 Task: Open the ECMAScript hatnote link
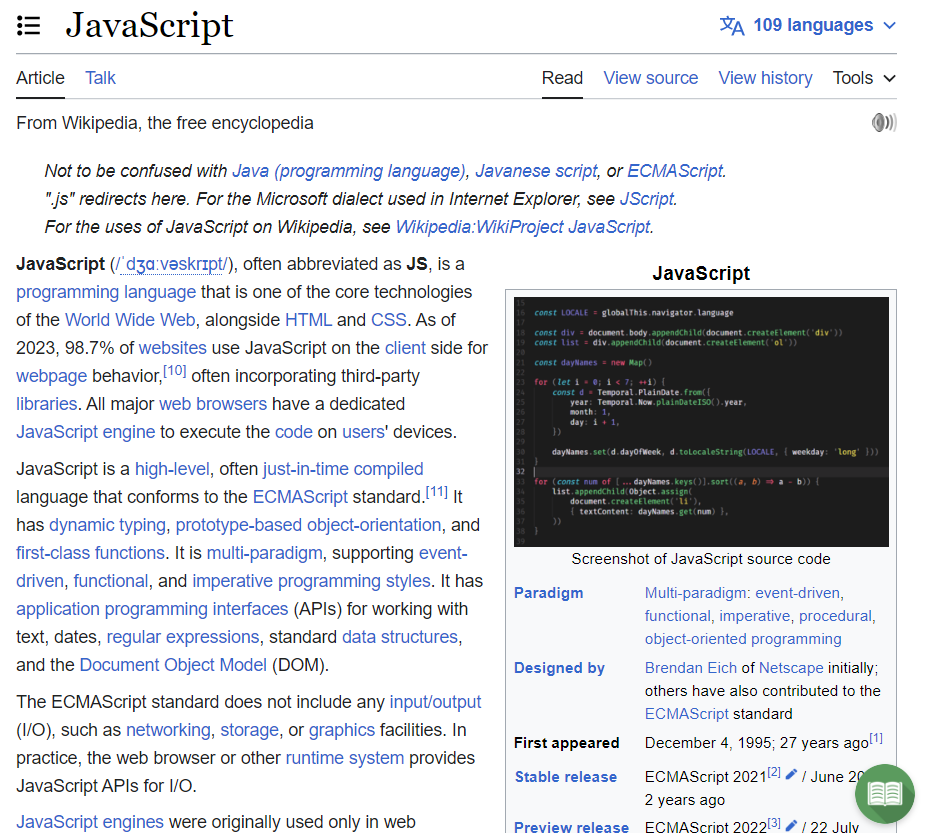coord(675,171)
